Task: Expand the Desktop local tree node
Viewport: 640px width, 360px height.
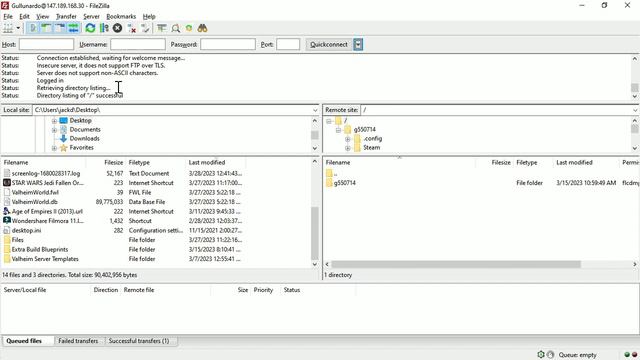Action: 54,121
